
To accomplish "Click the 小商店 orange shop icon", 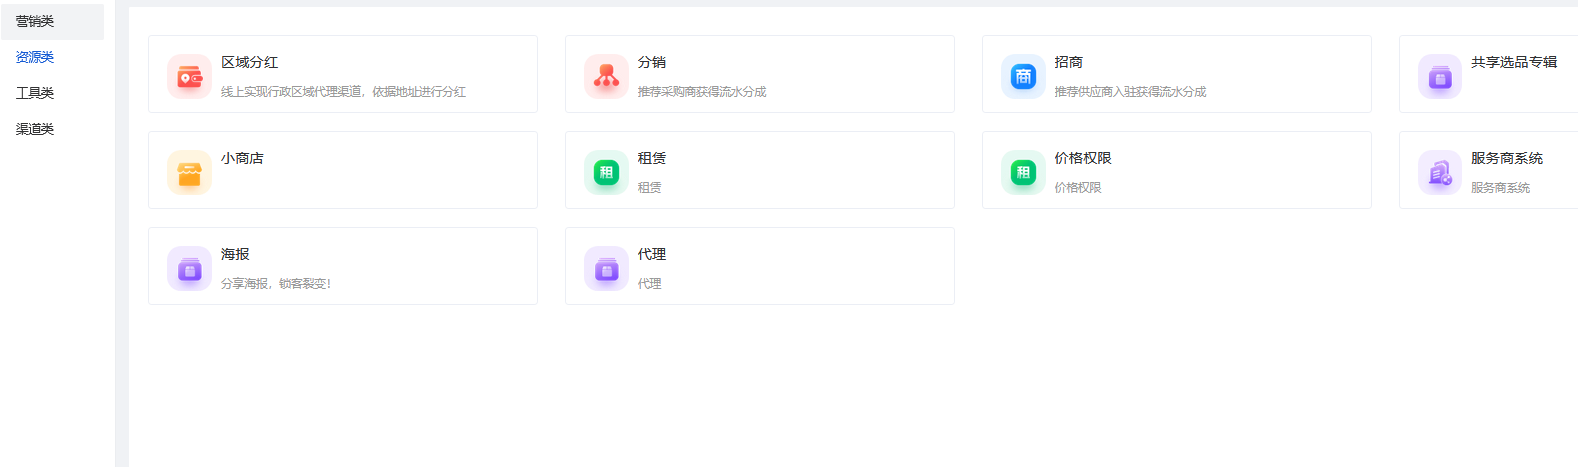I will [189, 172].
